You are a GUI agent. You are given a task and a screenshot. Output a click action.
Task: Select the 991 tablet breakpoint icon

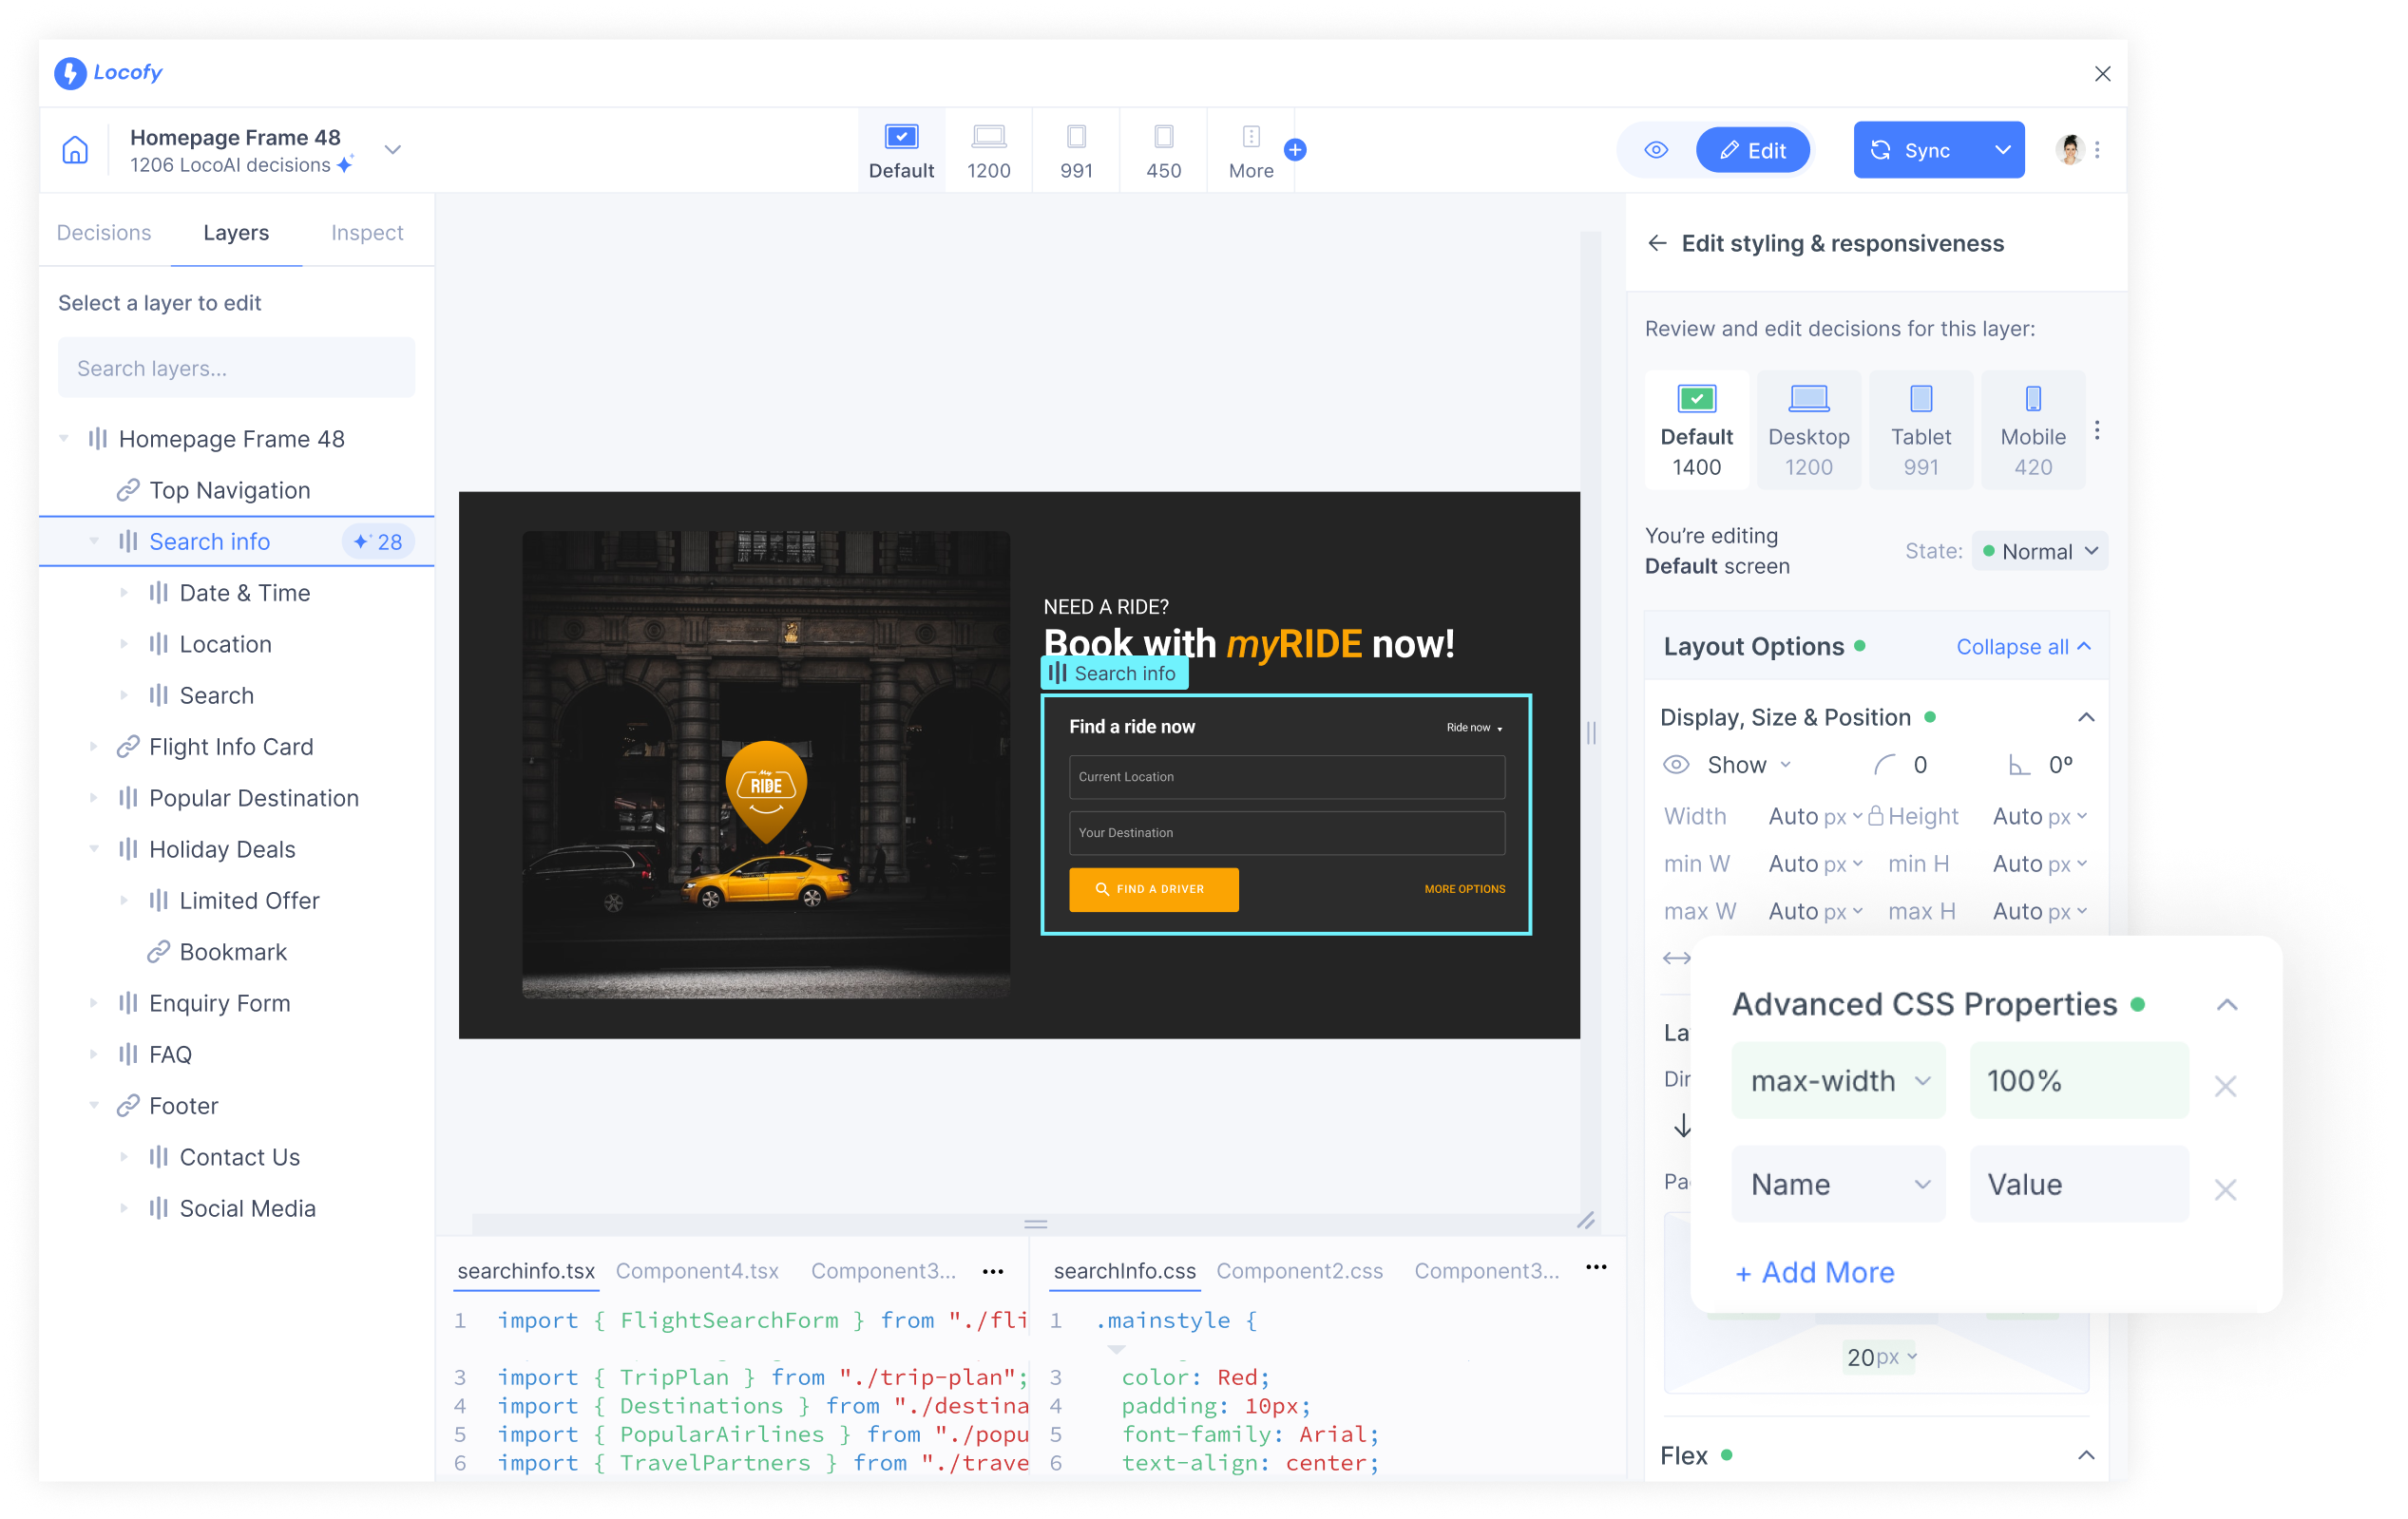point(1076,138)
